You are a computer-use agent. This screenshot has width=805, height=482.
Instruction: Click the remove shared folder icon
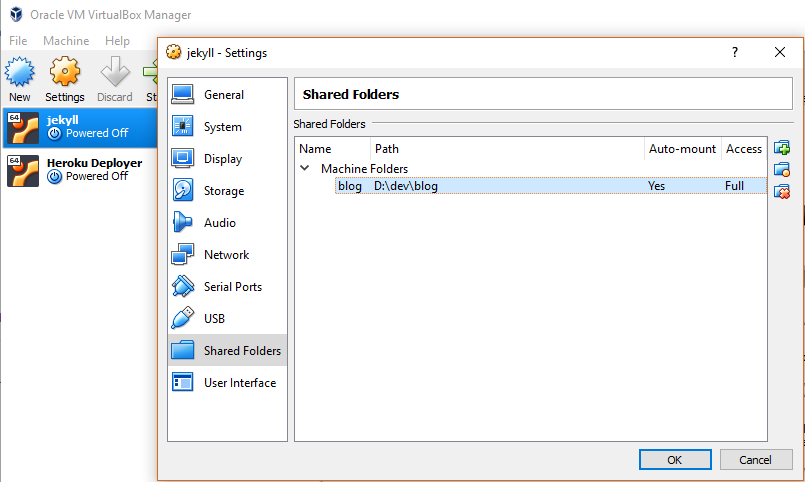[782, 191]
